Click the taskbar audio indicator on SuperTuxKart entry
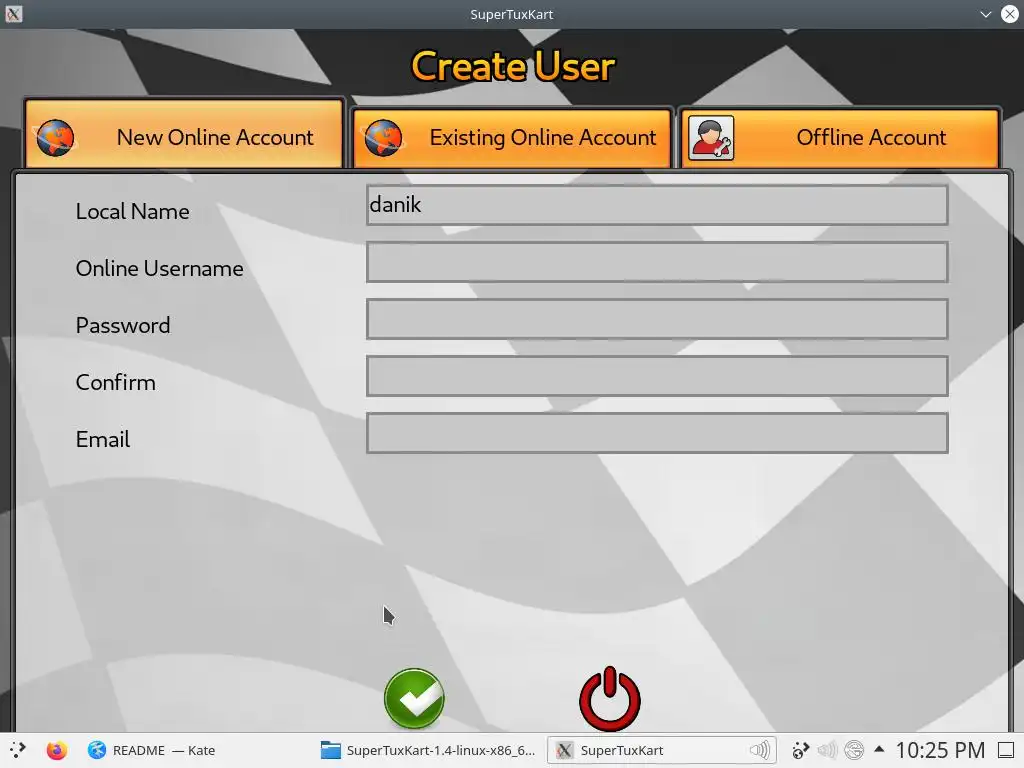1024x768 pixels. 759,750
